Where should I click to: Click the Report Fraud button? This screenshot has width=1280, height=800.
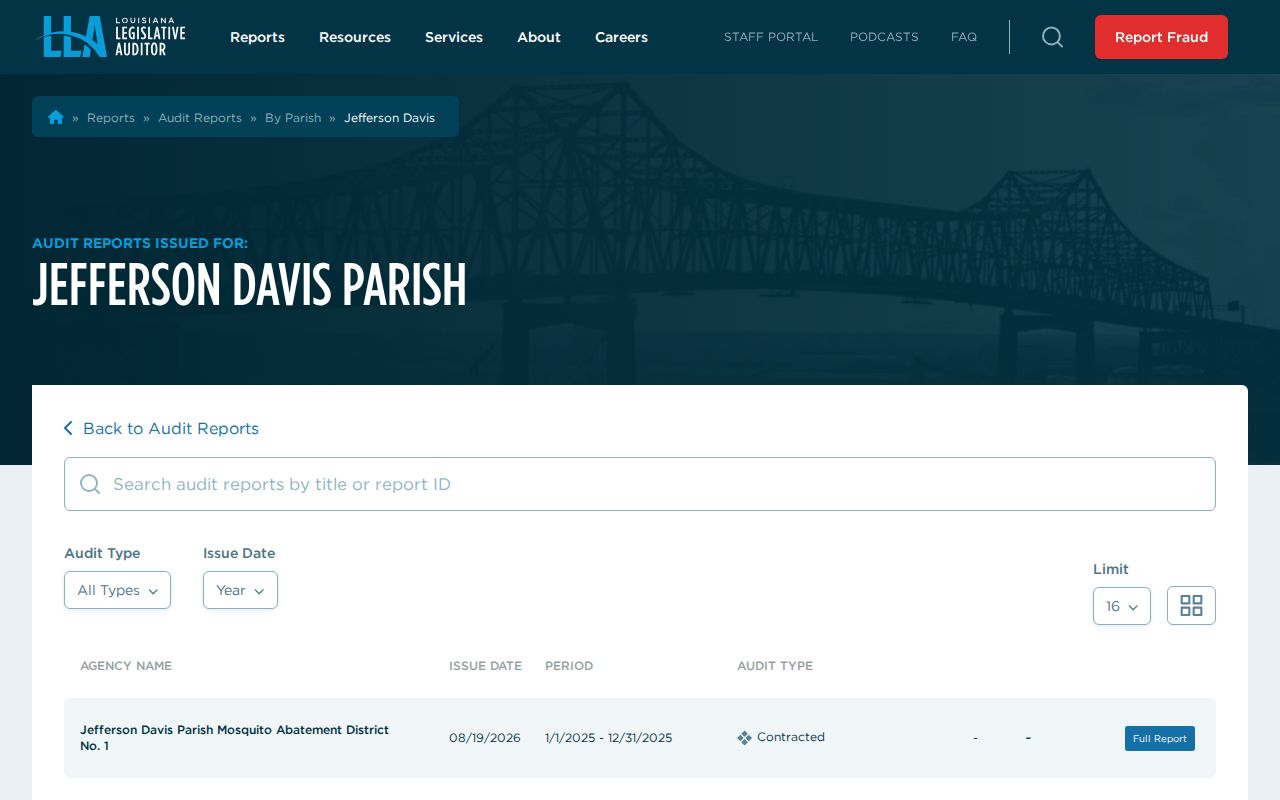click(1161, 37)
